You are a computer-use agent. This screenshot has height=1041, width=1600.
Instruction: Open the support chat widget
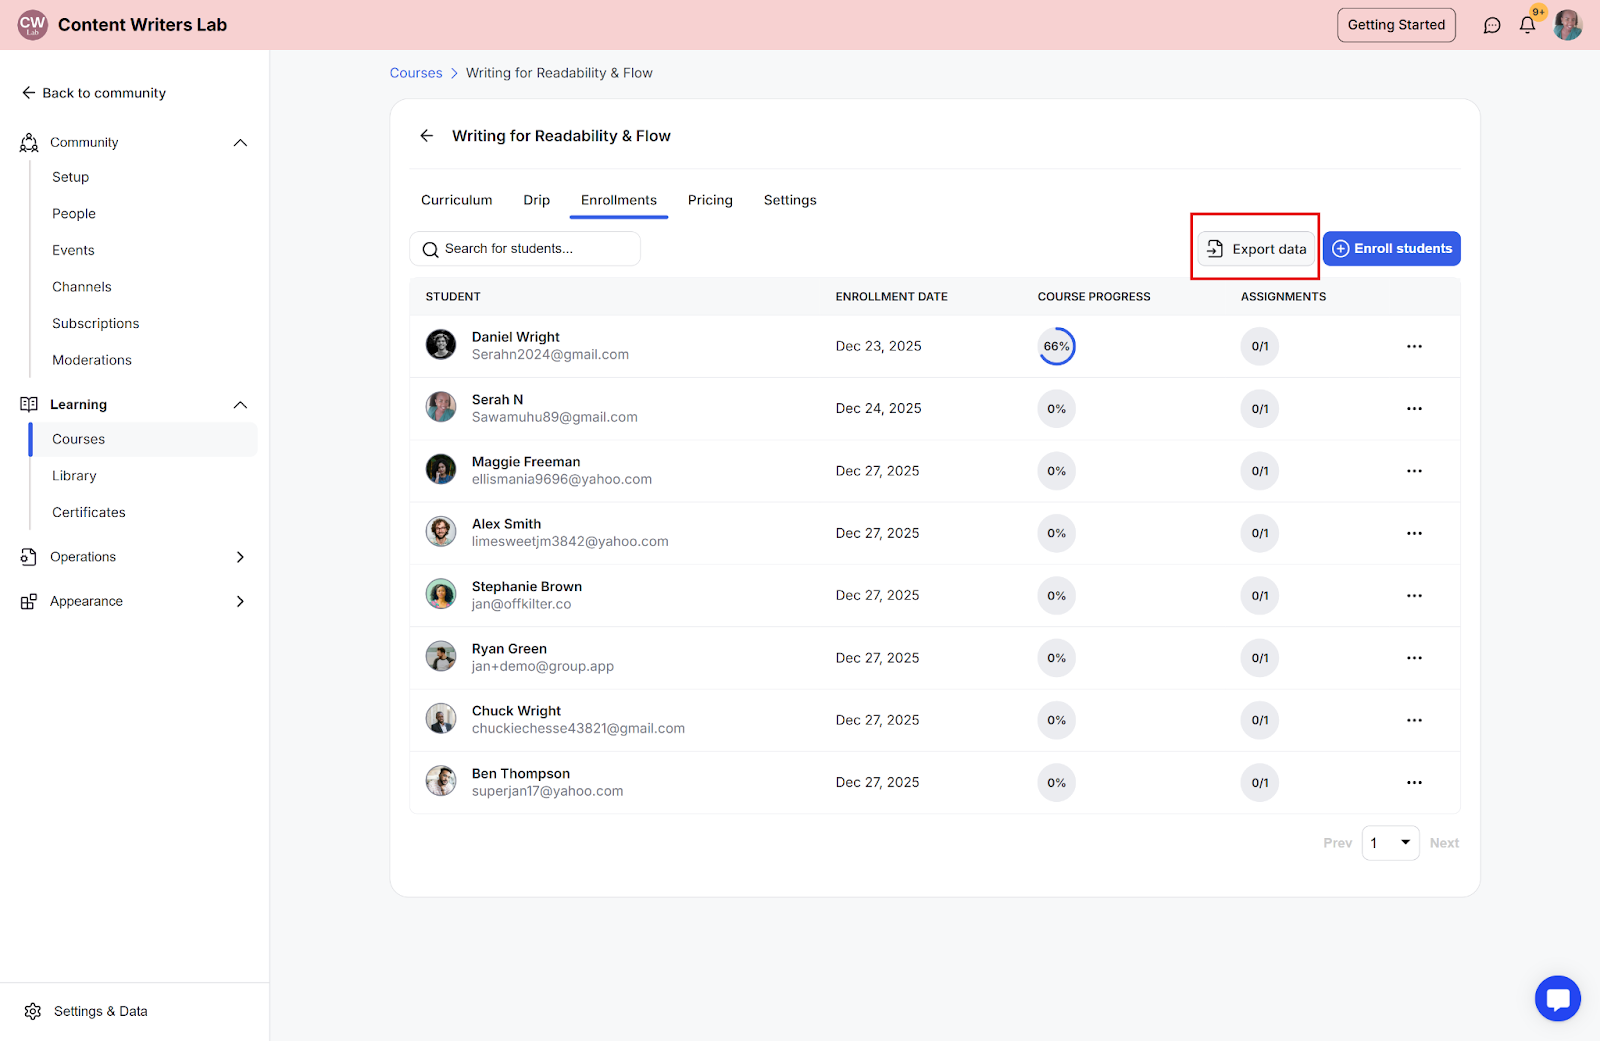click(1557, 998)
